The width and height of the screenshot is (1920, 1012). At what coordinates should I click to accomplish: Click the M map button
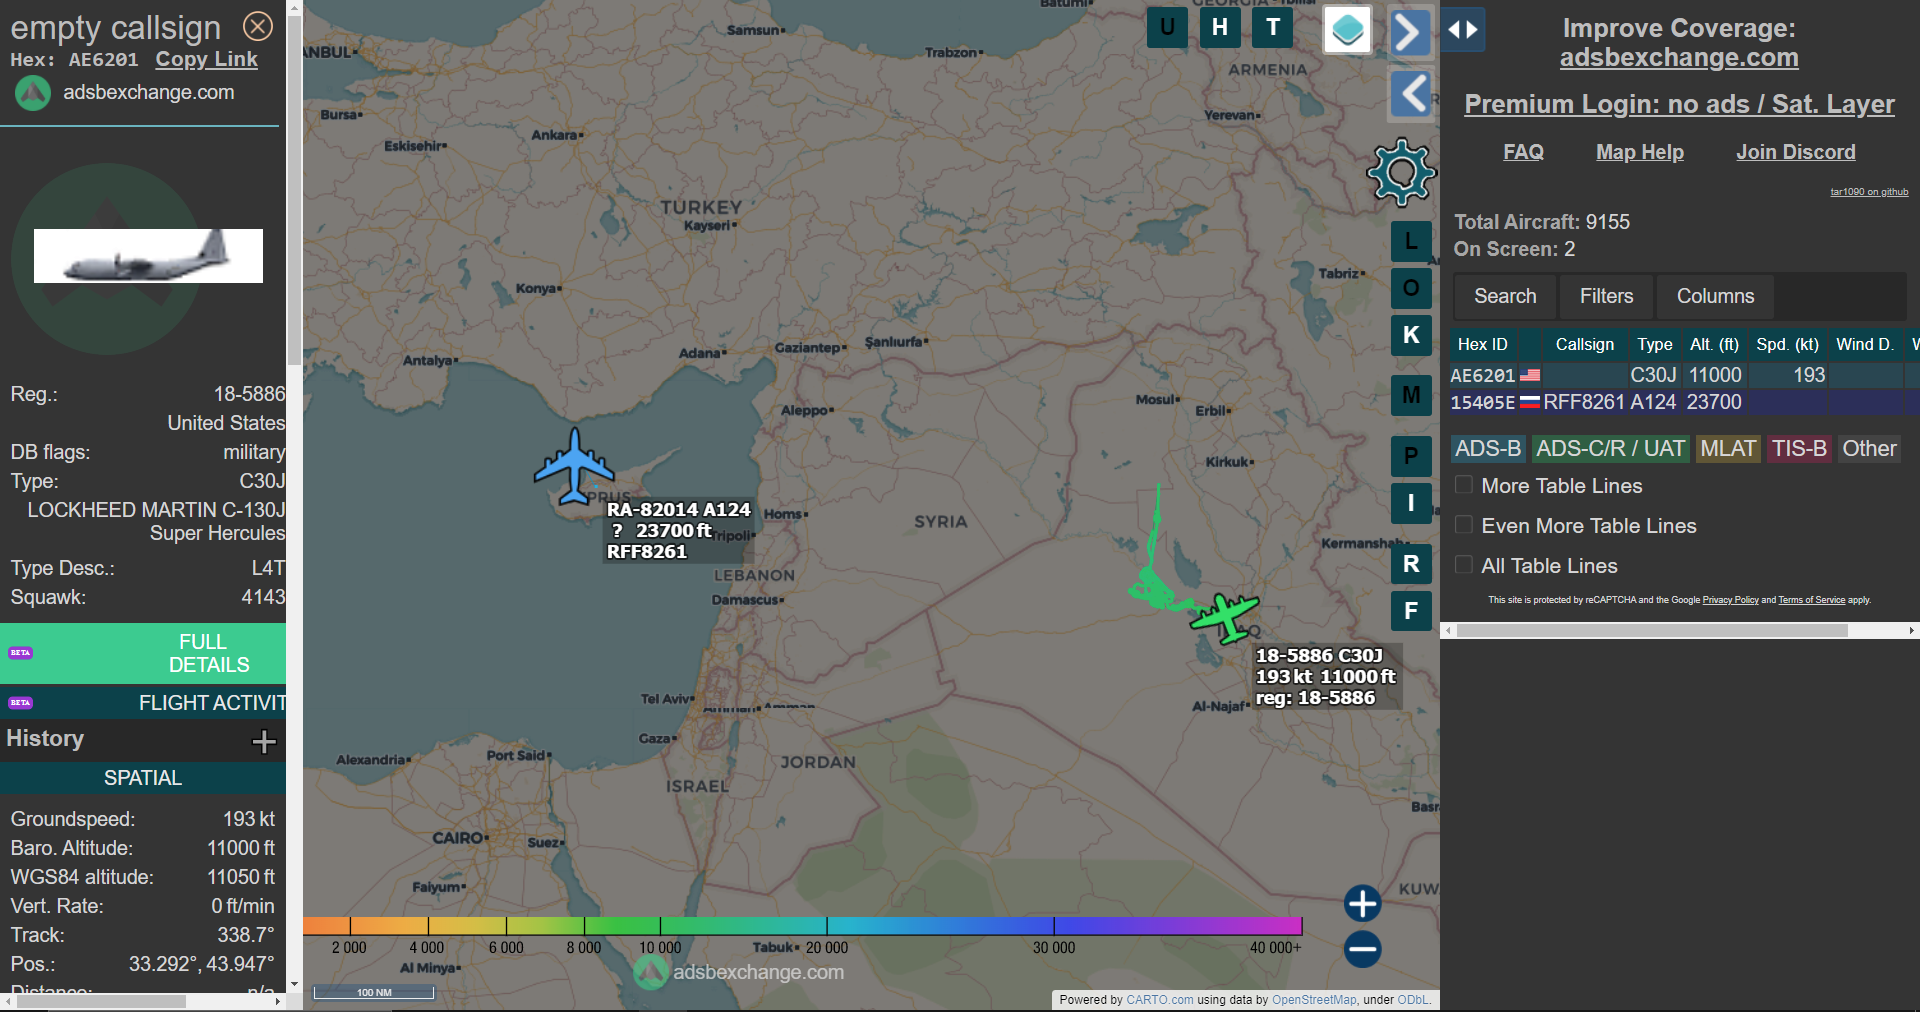1411,395
